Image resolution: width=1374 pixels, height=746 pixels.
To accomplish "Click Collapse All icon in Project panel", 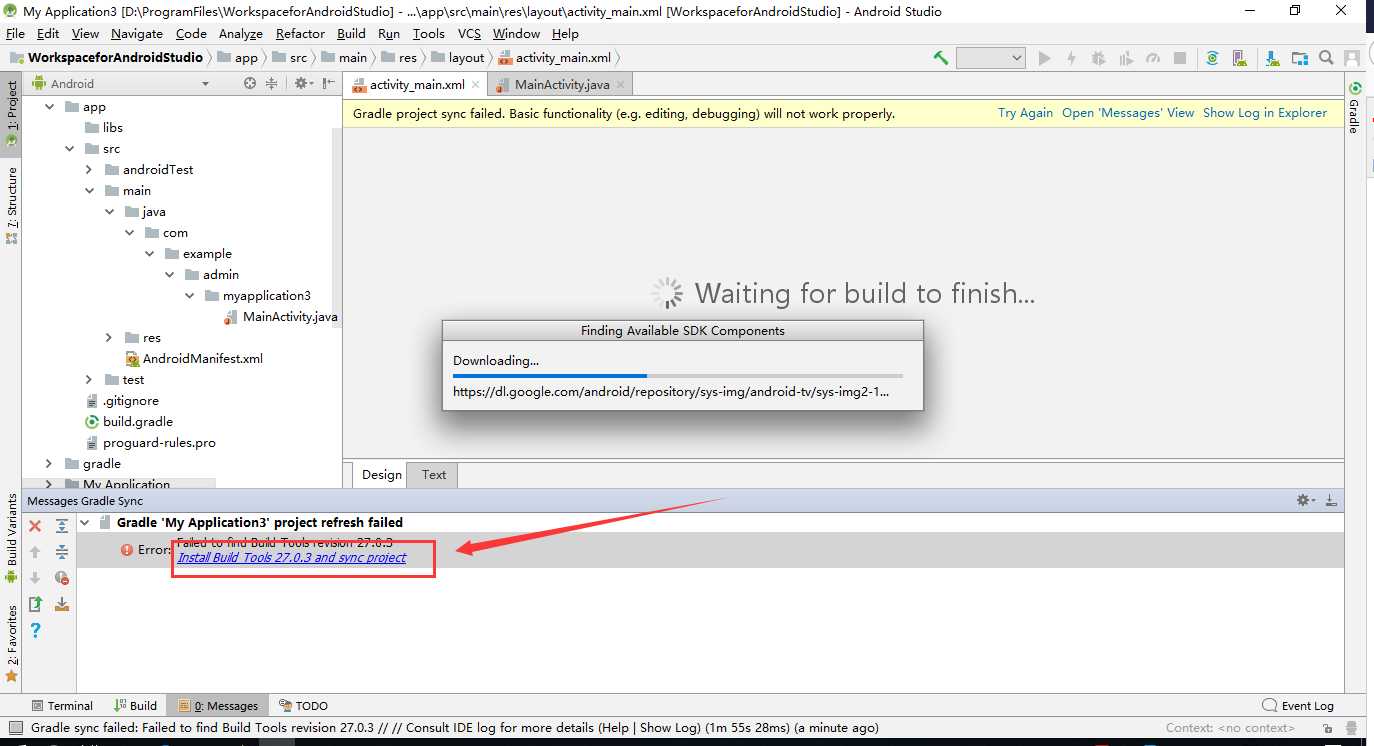I will coord(271,84).
